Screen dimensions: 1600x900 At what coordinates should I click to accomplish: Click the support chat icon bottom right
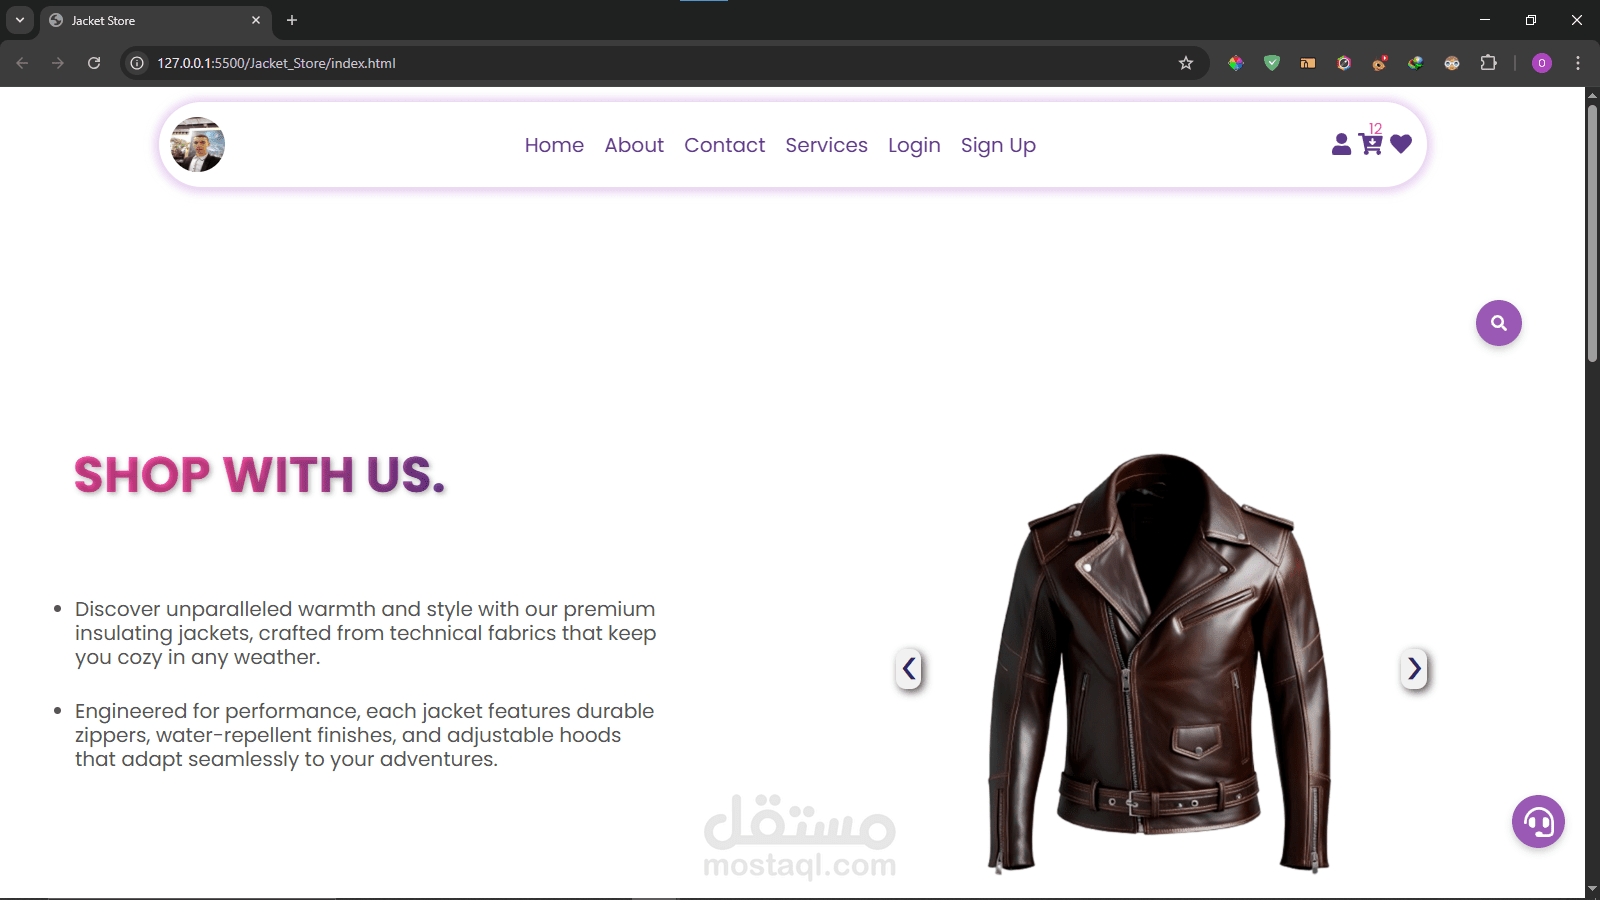[x=1537, y=822]
